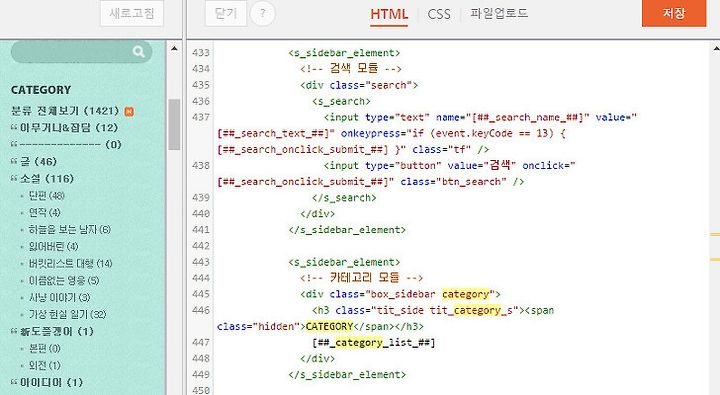Click the code editor scrollbar up arrow

pos(716,48)
